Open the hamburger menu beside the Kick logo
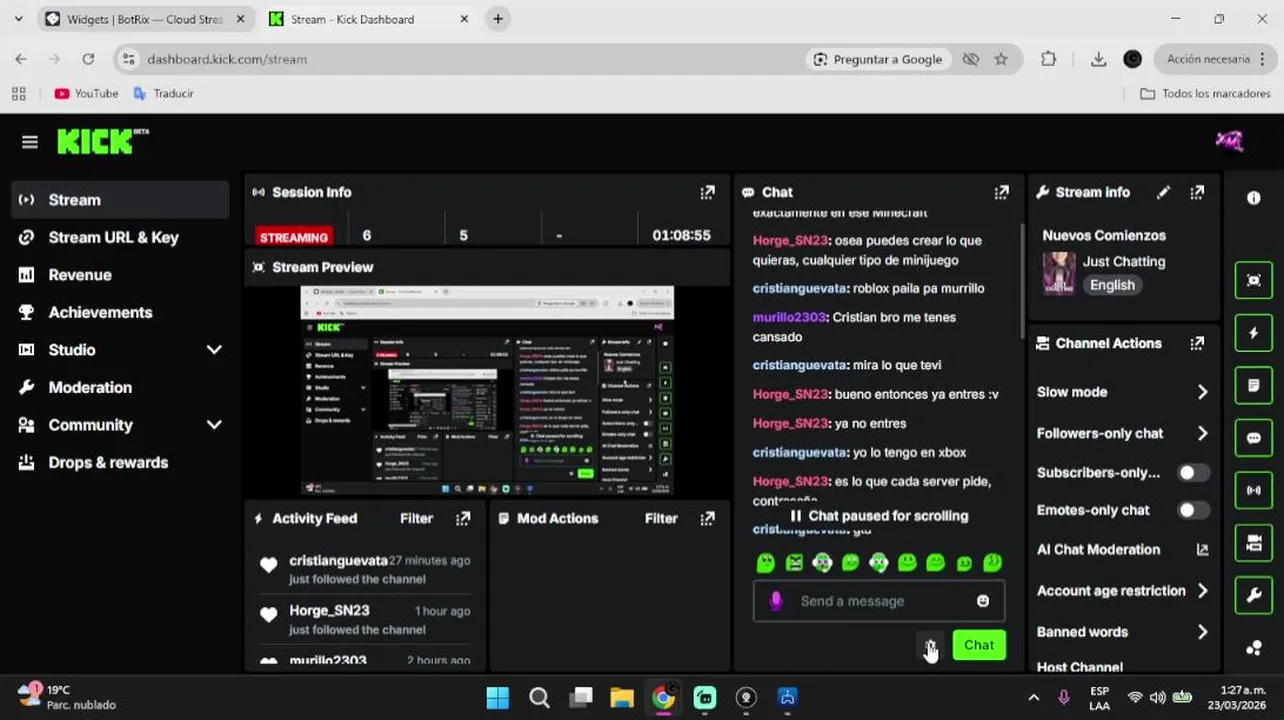The image size is (1284, 720). point(30,142)
